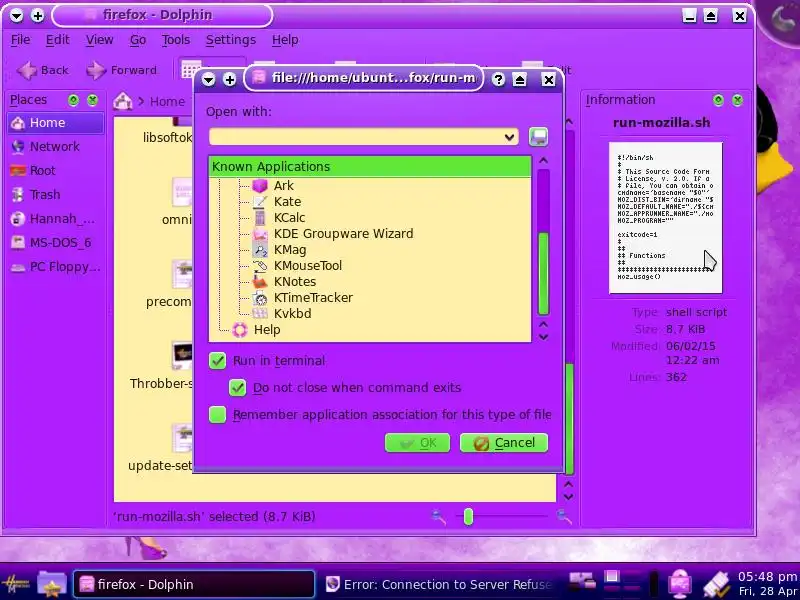This screenshot has width=800, height=600.
Task: Open Network in Places panel
Action: (56, 147)
